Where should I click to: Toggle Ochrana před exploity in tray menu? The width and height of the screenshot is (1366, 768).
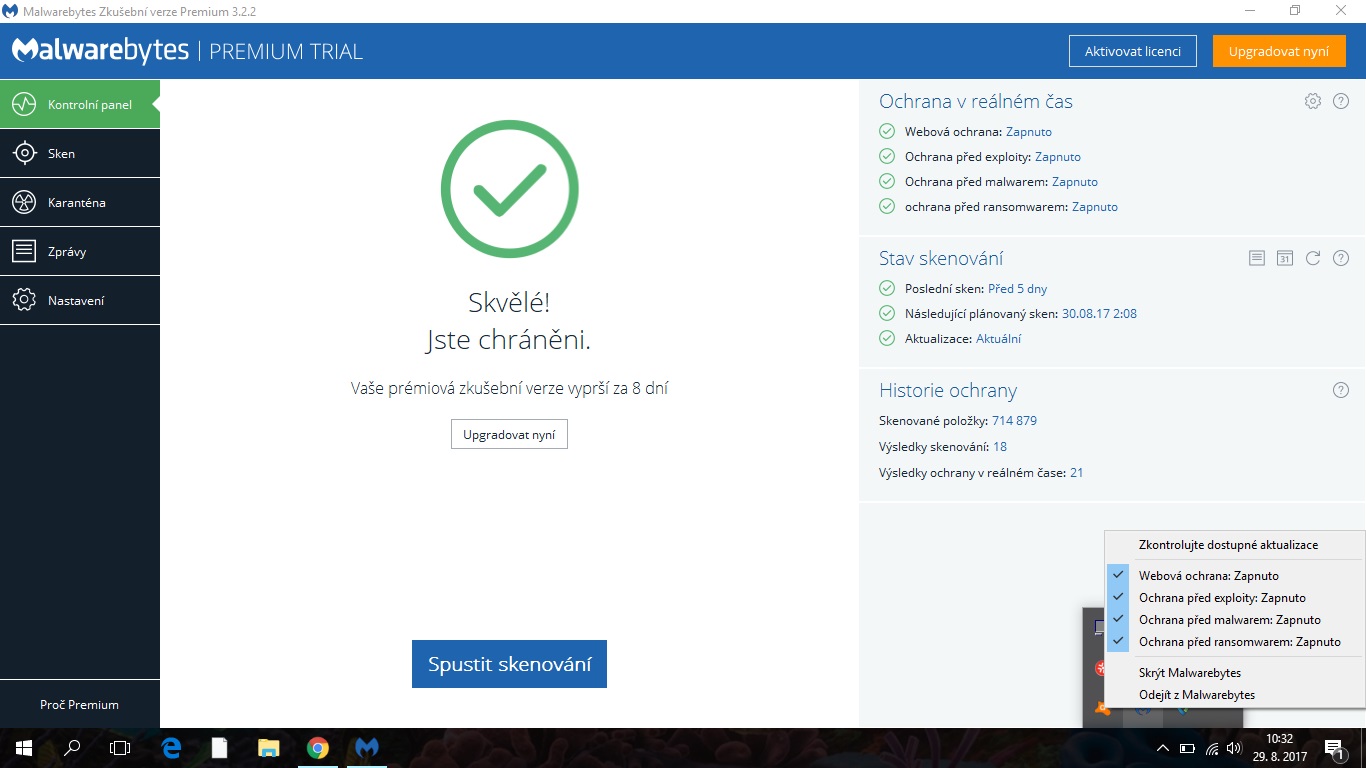point(1221,598)
